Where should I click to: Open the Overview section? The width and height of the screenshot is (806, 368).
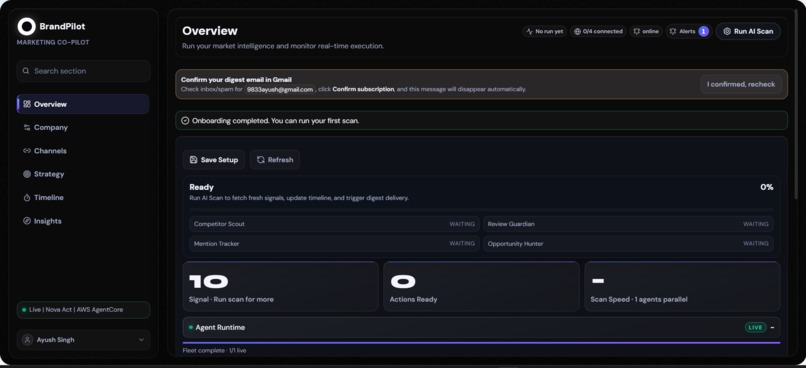pos(83,104)
